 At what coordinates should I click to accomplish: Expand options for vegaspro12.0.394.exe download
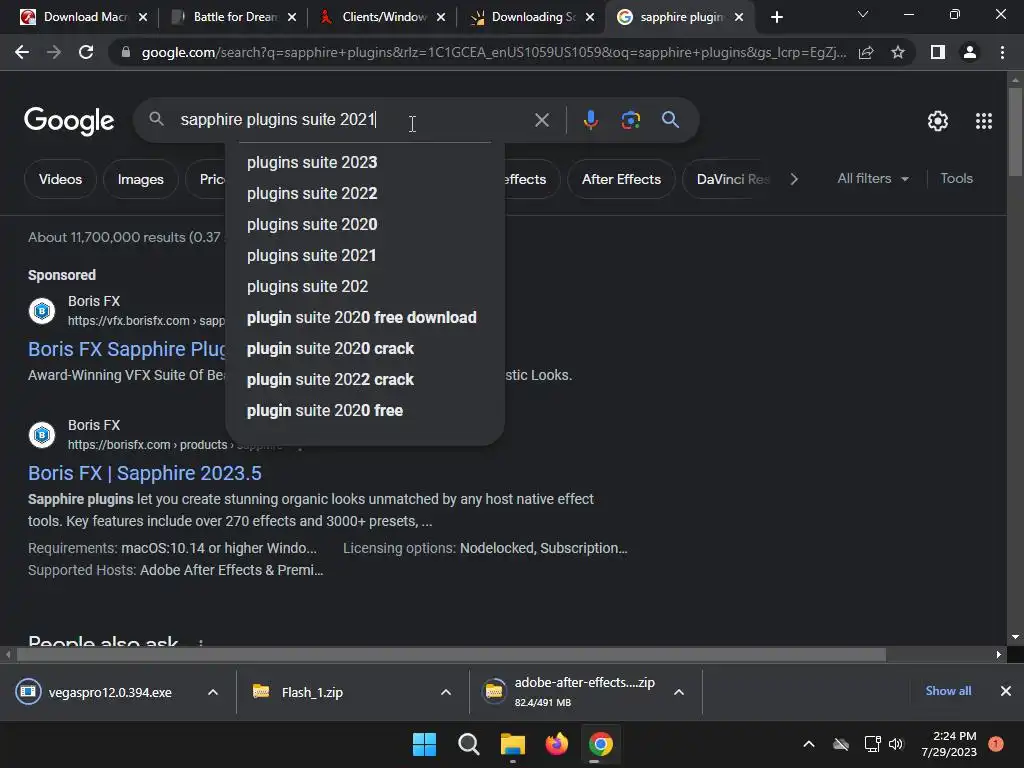(x=213, y=692)
